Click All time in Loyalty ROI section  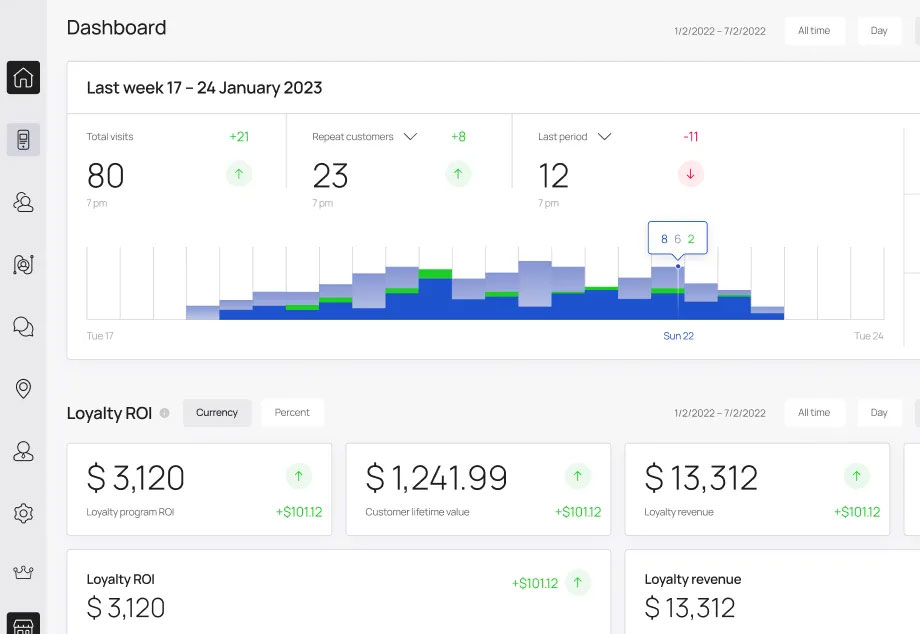(x=814, y=413)
